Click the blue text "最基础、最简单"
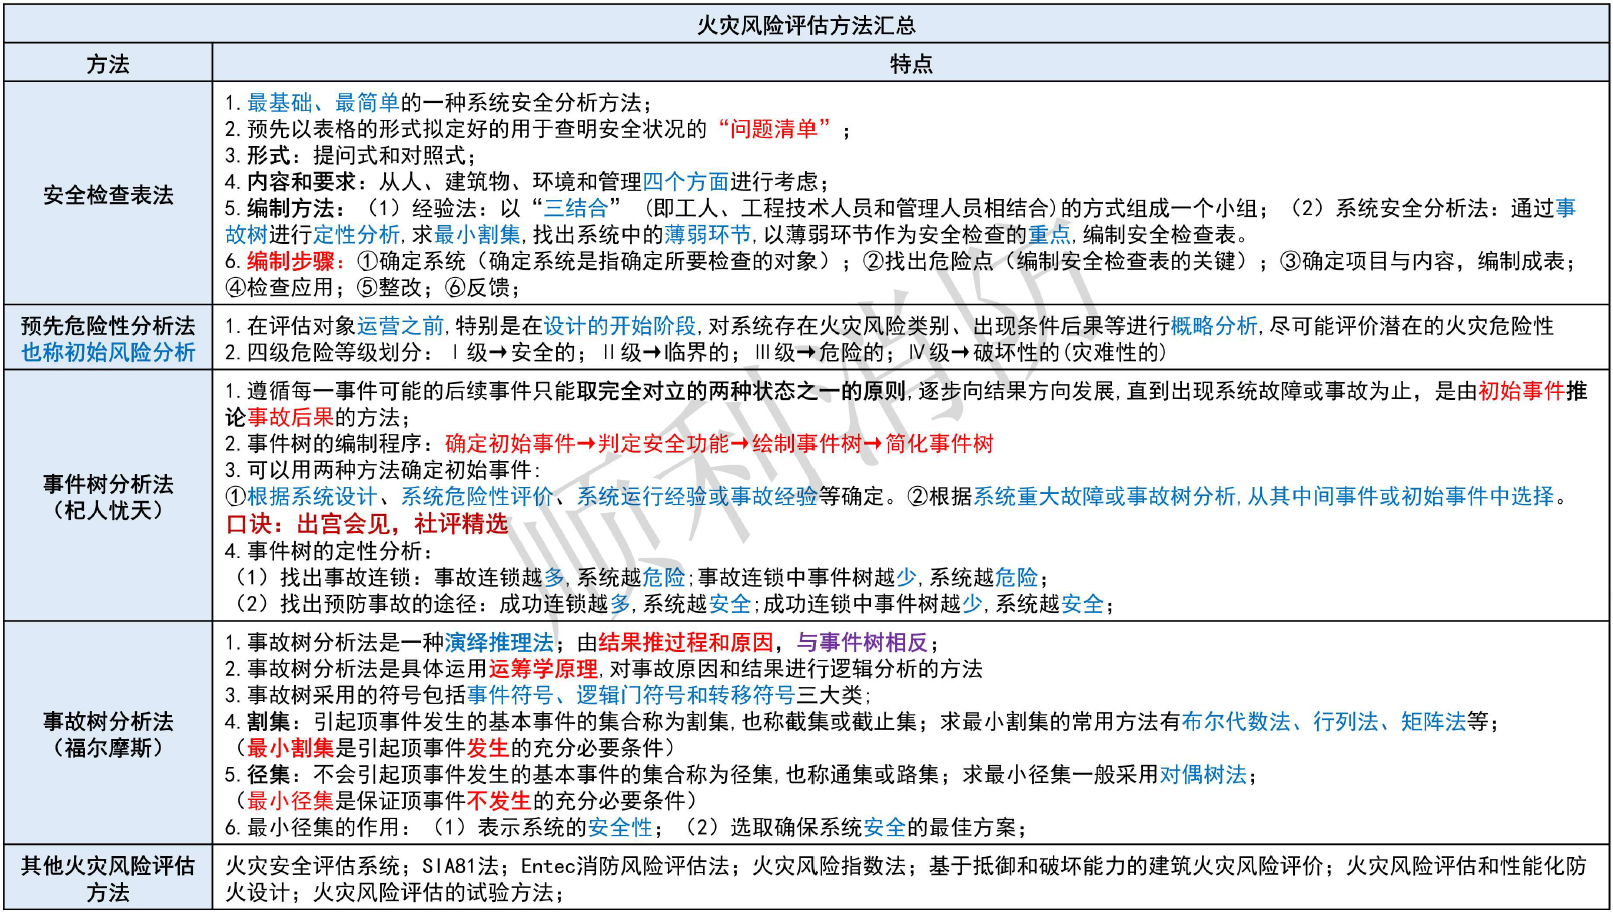The width and height of the screenshot is (1613, 913). pos(323,103)
